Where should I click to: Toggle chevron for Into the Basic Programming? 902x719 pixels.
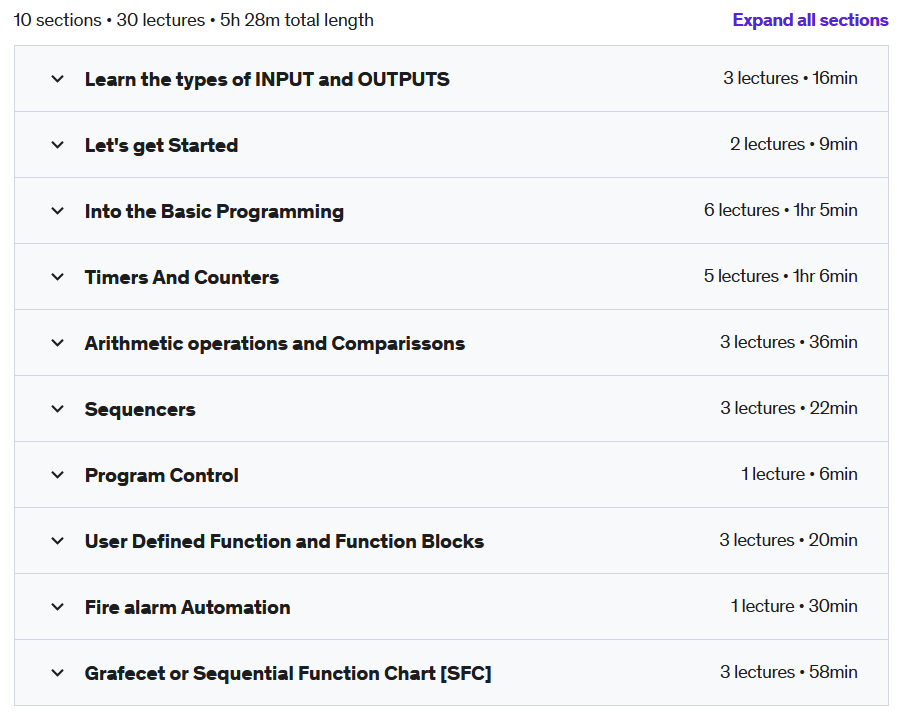(58, 211)
